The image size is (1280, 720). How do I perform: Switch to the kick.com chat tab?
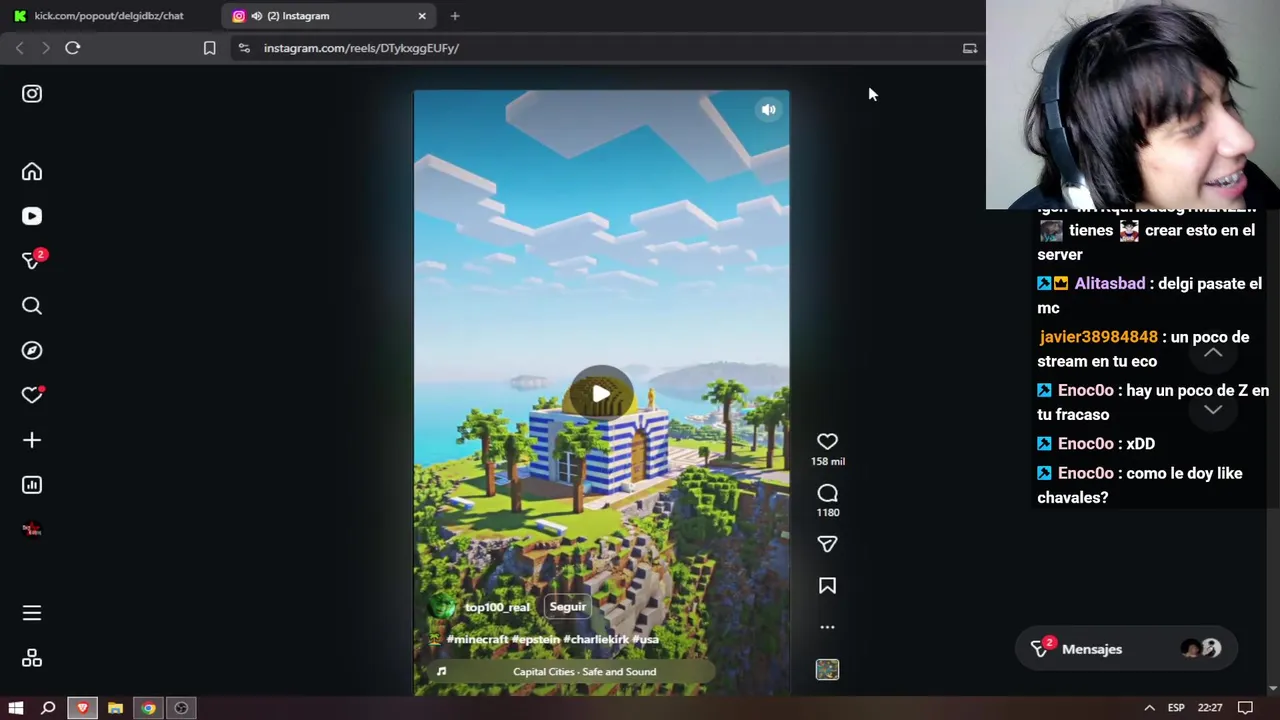(x=108, y=16)
